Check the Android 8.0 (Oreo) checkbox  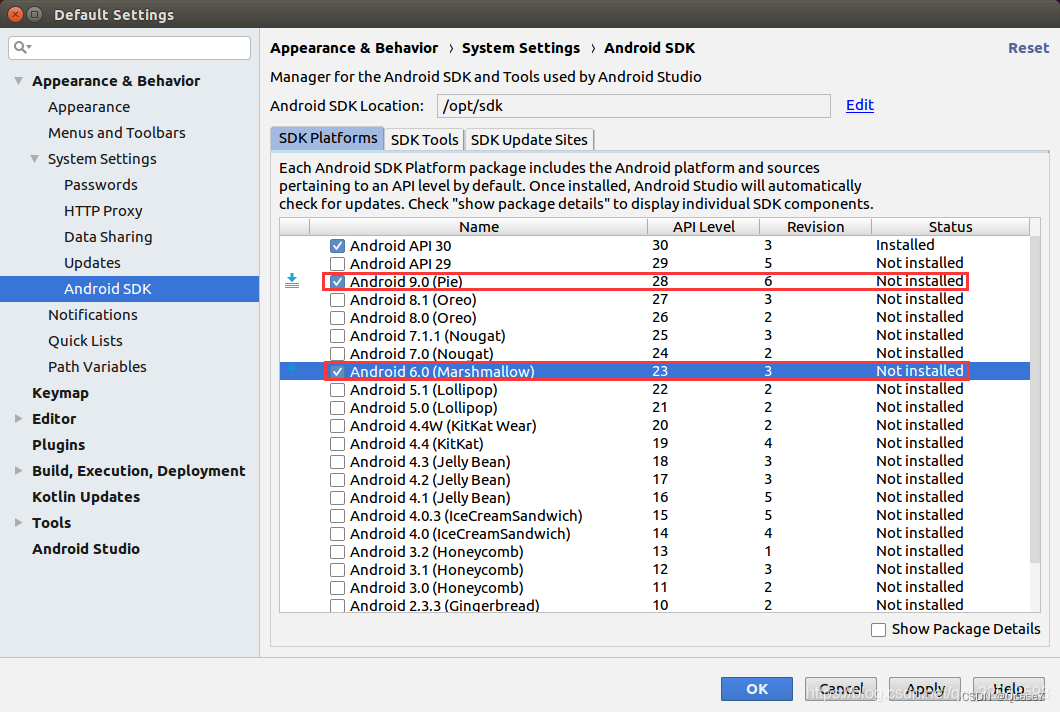337,318
